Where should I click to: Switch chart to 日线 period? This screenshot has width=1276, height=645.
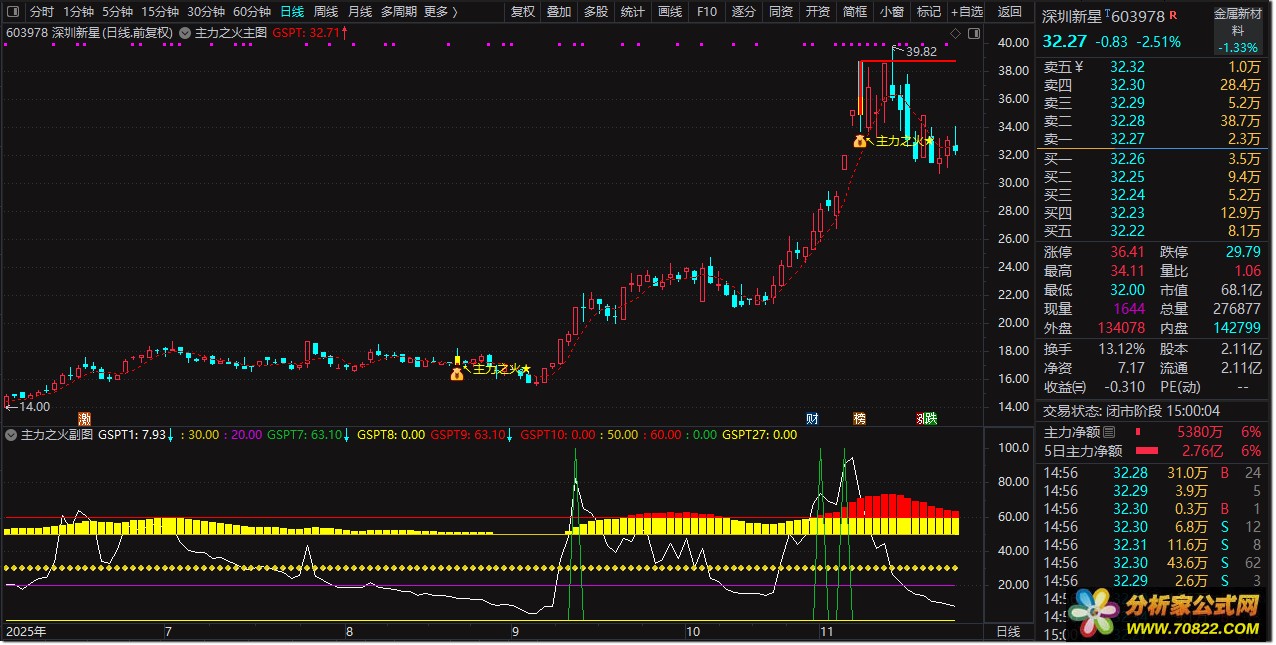pyautogui.click(x=292, y=12)
